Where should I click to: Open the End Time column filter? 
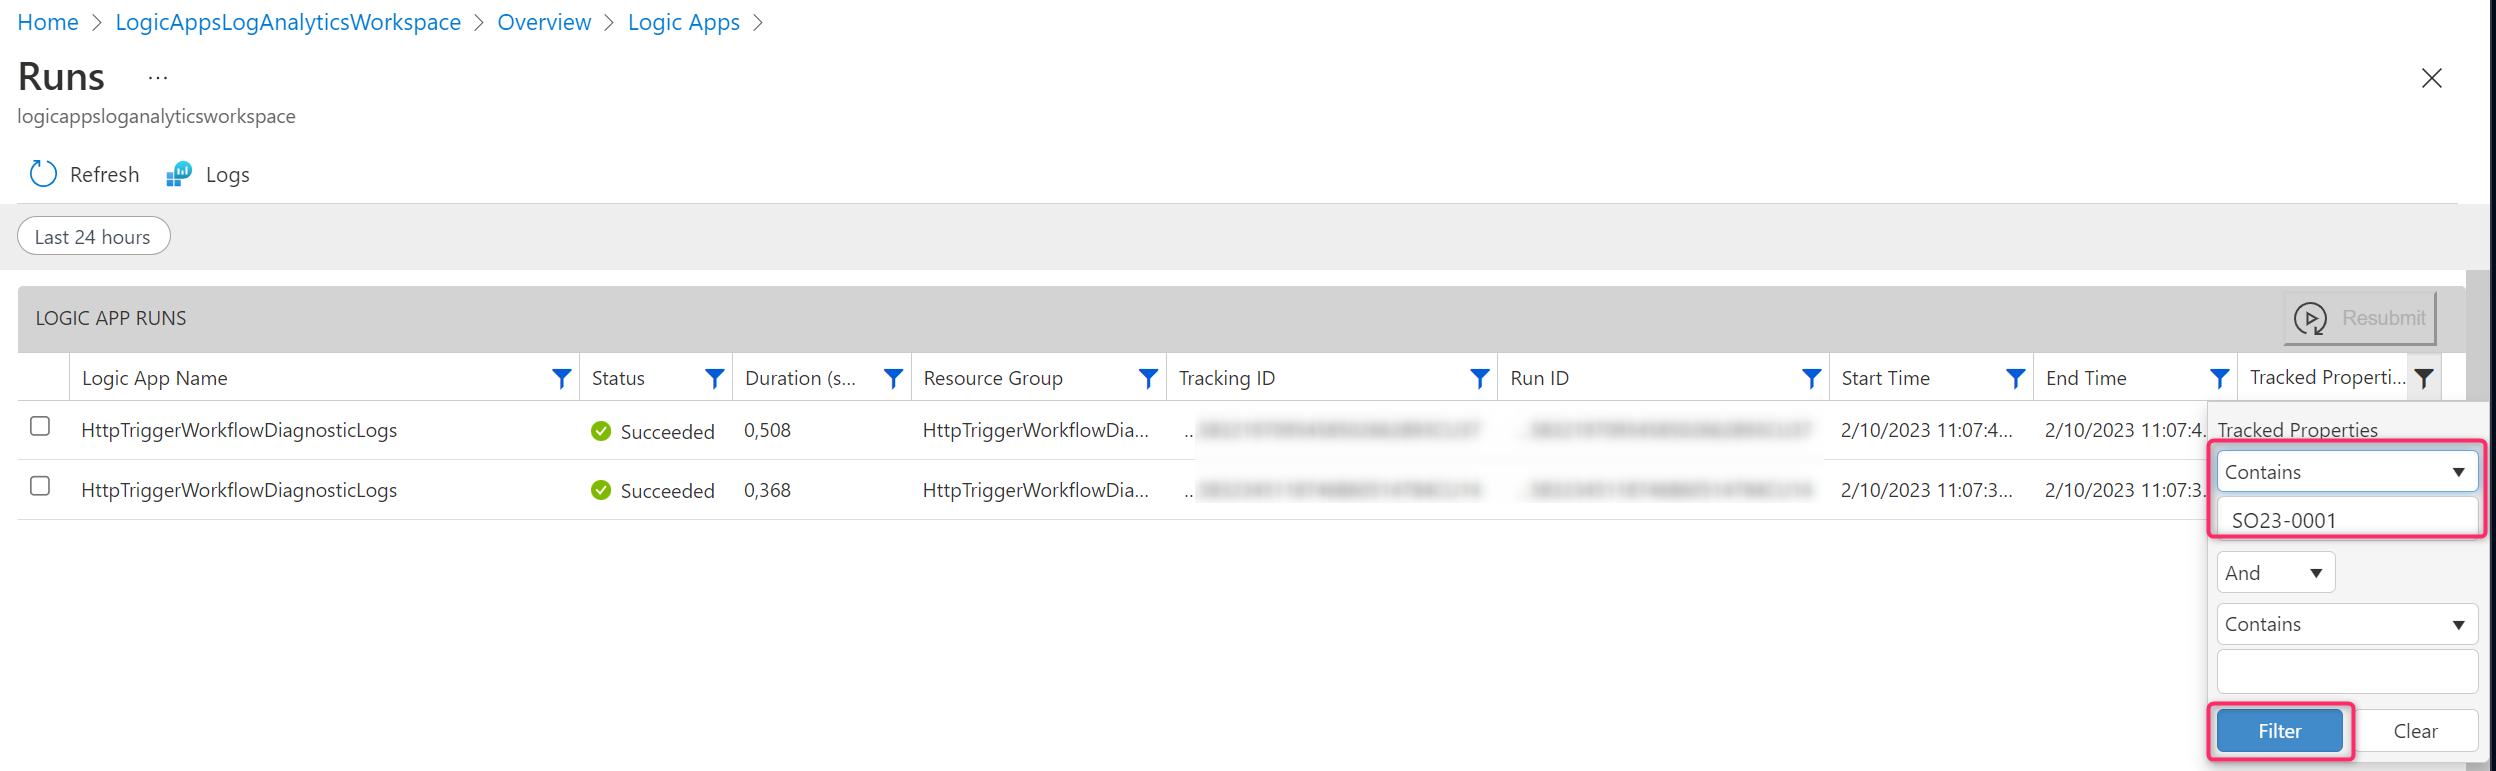[x=2219, y=378]
